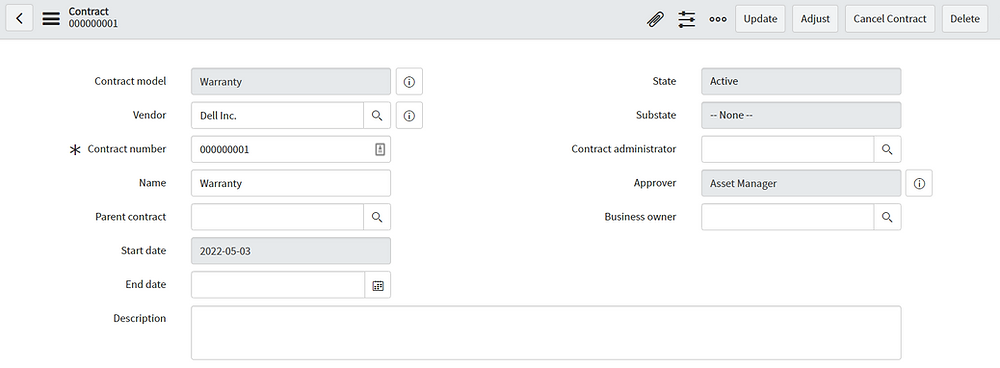Cancel Contract using header button
The width and height of the screenshot is (1000, 368).
coord(890,18)
